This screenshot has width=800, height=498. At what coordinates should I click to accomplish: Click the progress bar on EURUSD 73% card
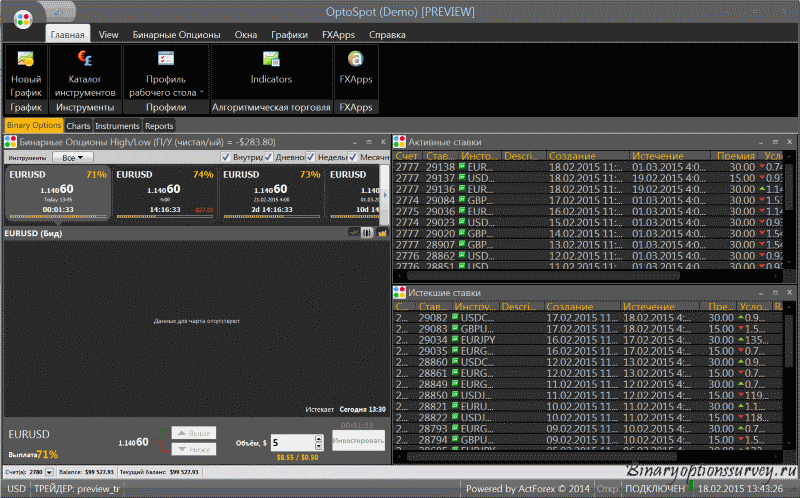click(271, 216)
